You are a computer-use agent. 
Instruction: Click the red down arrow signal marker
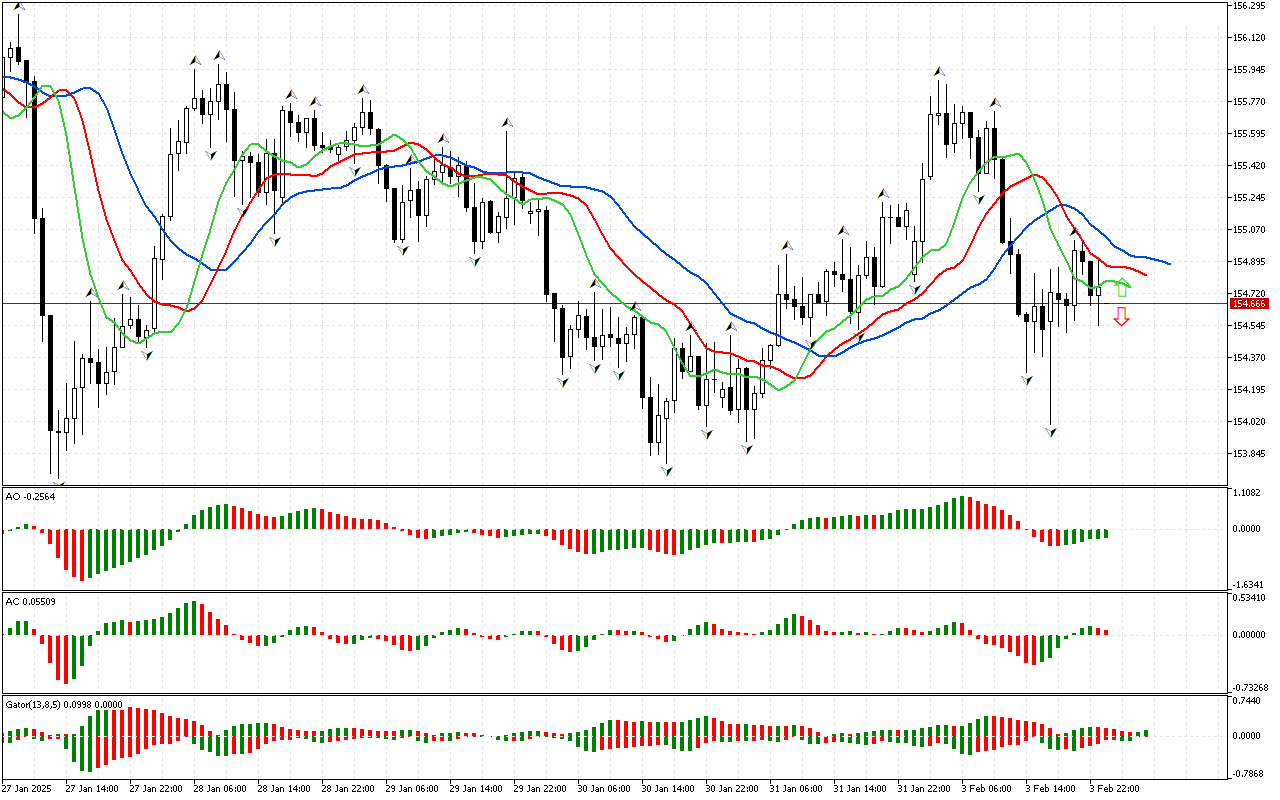pos(1122,317)
